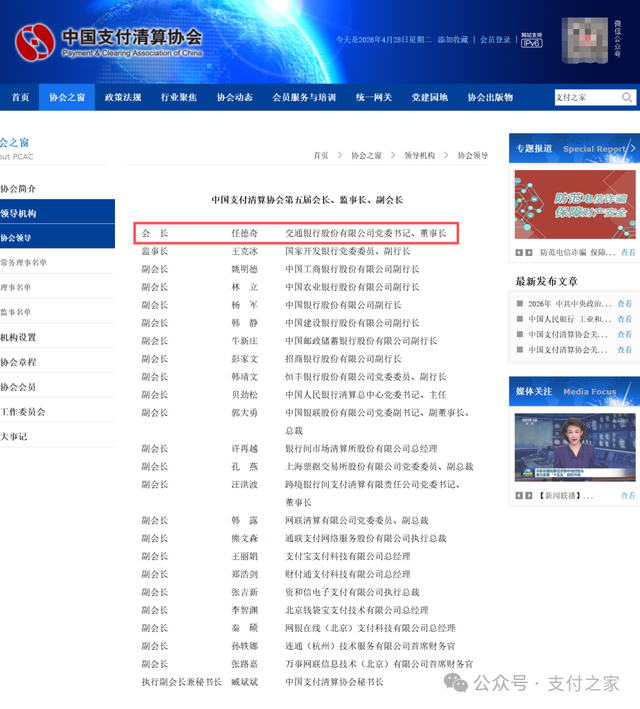This screenshot has height=709, width=640.
Task: Click the name 任德奇 in 会长 row
Action: click(x=245, y=233)
